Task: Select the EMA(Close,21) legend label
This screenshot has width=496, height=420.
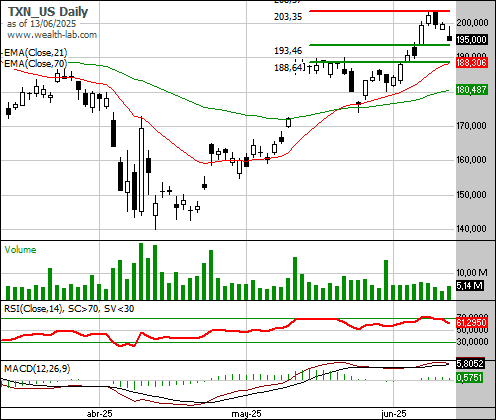Action: (x=36, y=53)
